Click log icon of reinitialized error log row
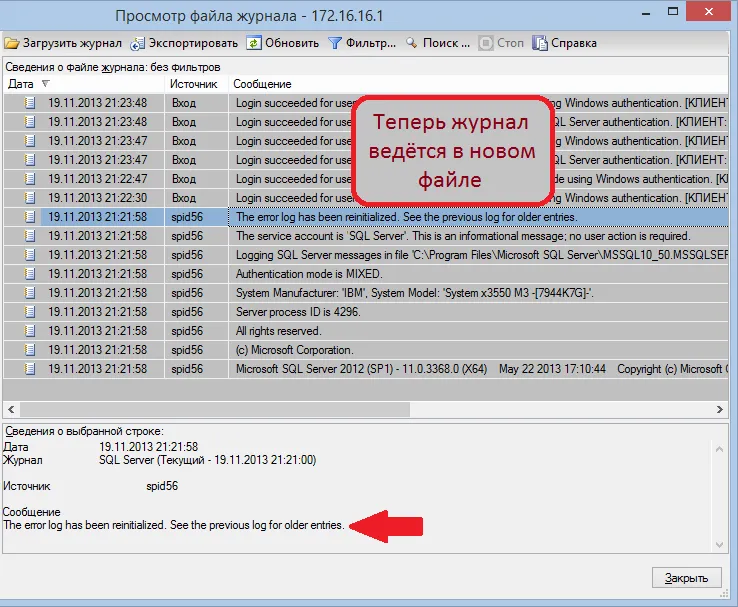 click(x=30, y=217)
